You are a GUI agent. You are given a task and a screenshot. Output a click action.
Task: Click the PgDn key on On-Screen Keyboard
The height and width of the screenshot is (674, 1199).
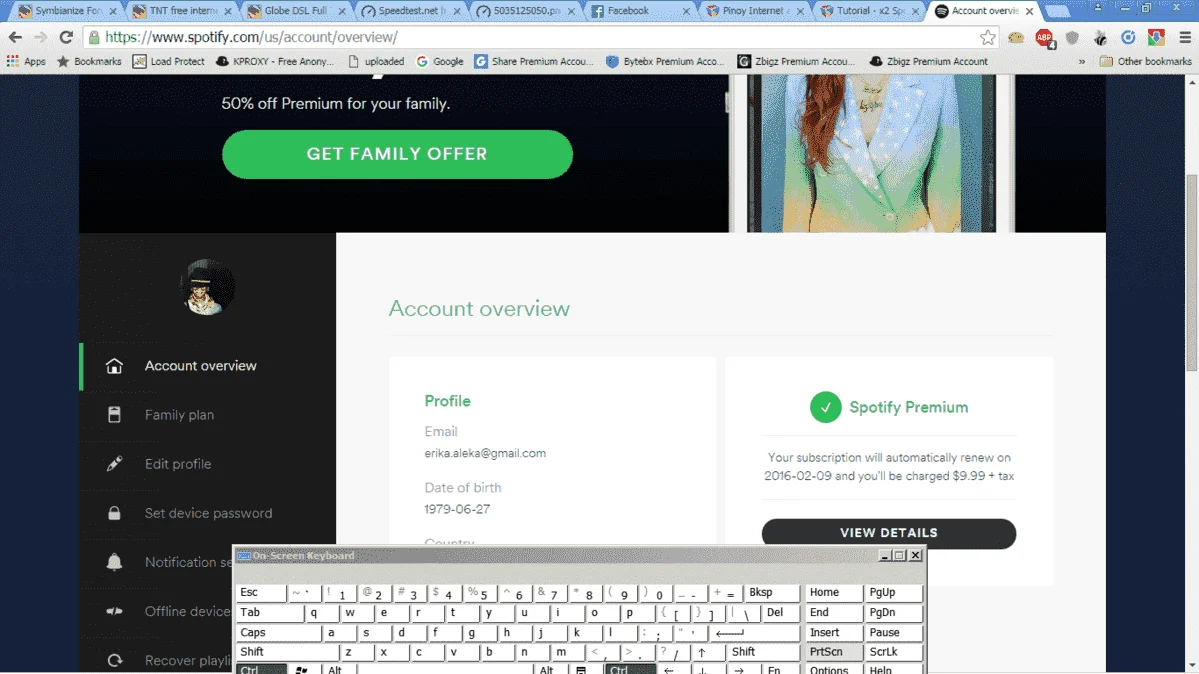coord(893,613)
